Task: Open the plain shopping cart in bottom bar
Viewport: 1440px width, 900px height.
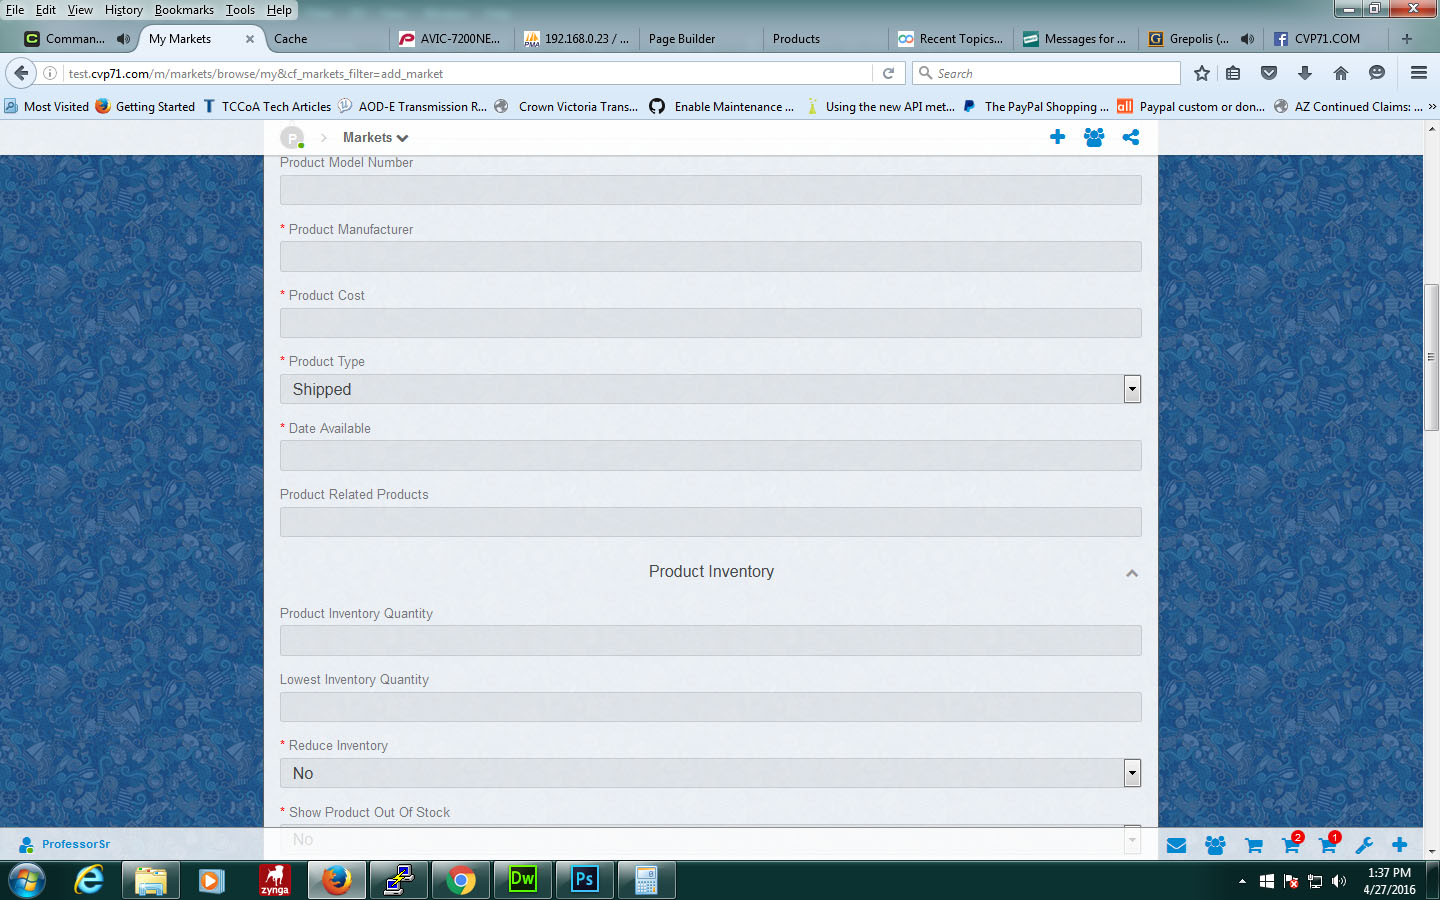Action: click(1253, 845)
